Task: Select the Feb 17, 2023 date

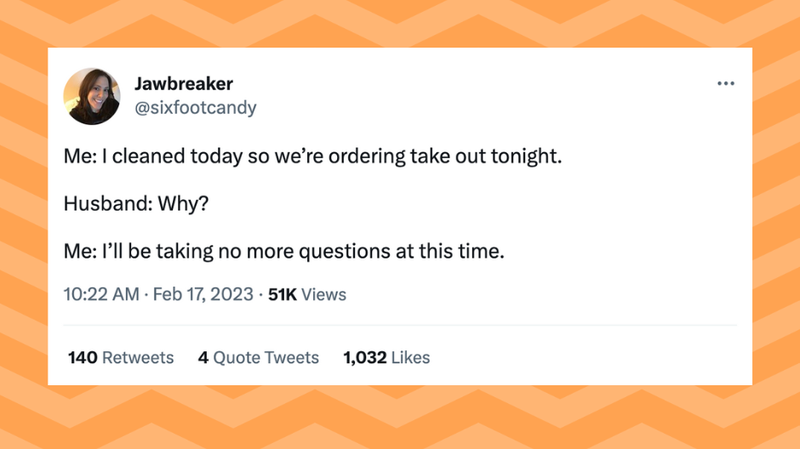Action: [203, 294]
